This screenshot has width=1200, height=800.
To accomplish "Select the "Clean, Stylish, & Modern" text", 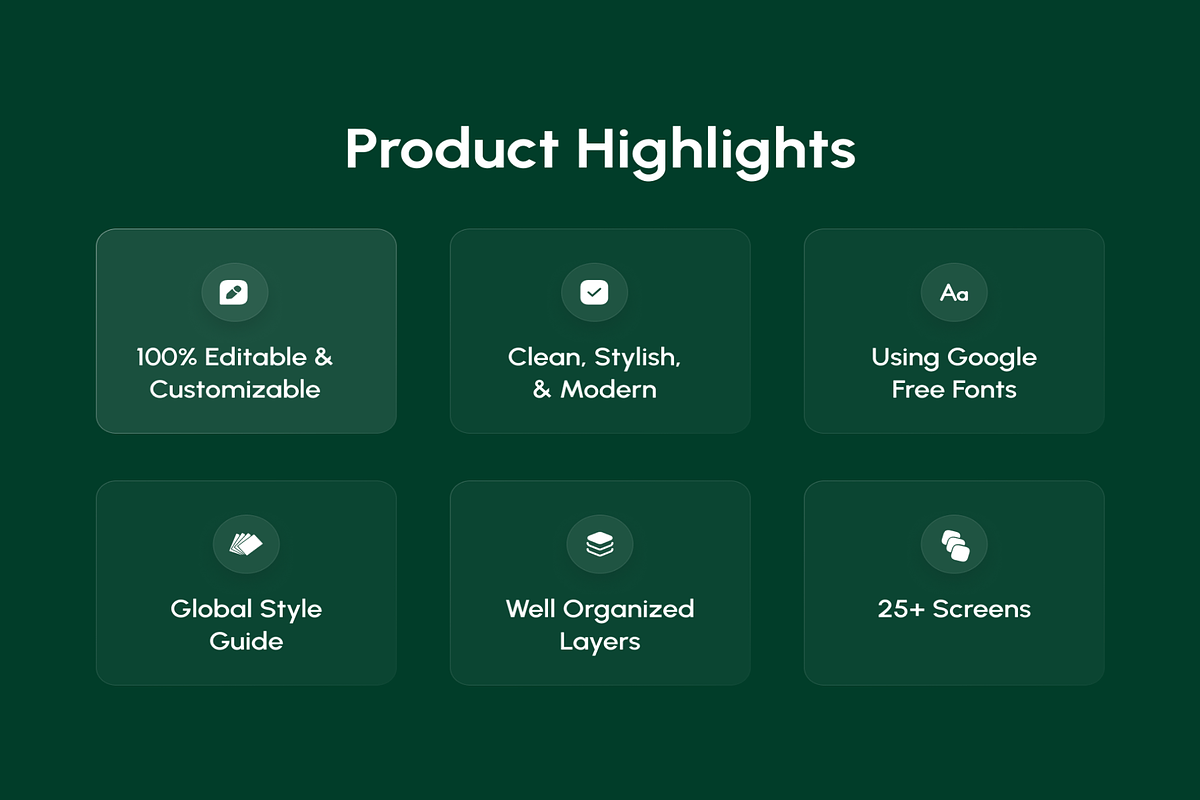I will pyautogui.click(x=594, y=373).
